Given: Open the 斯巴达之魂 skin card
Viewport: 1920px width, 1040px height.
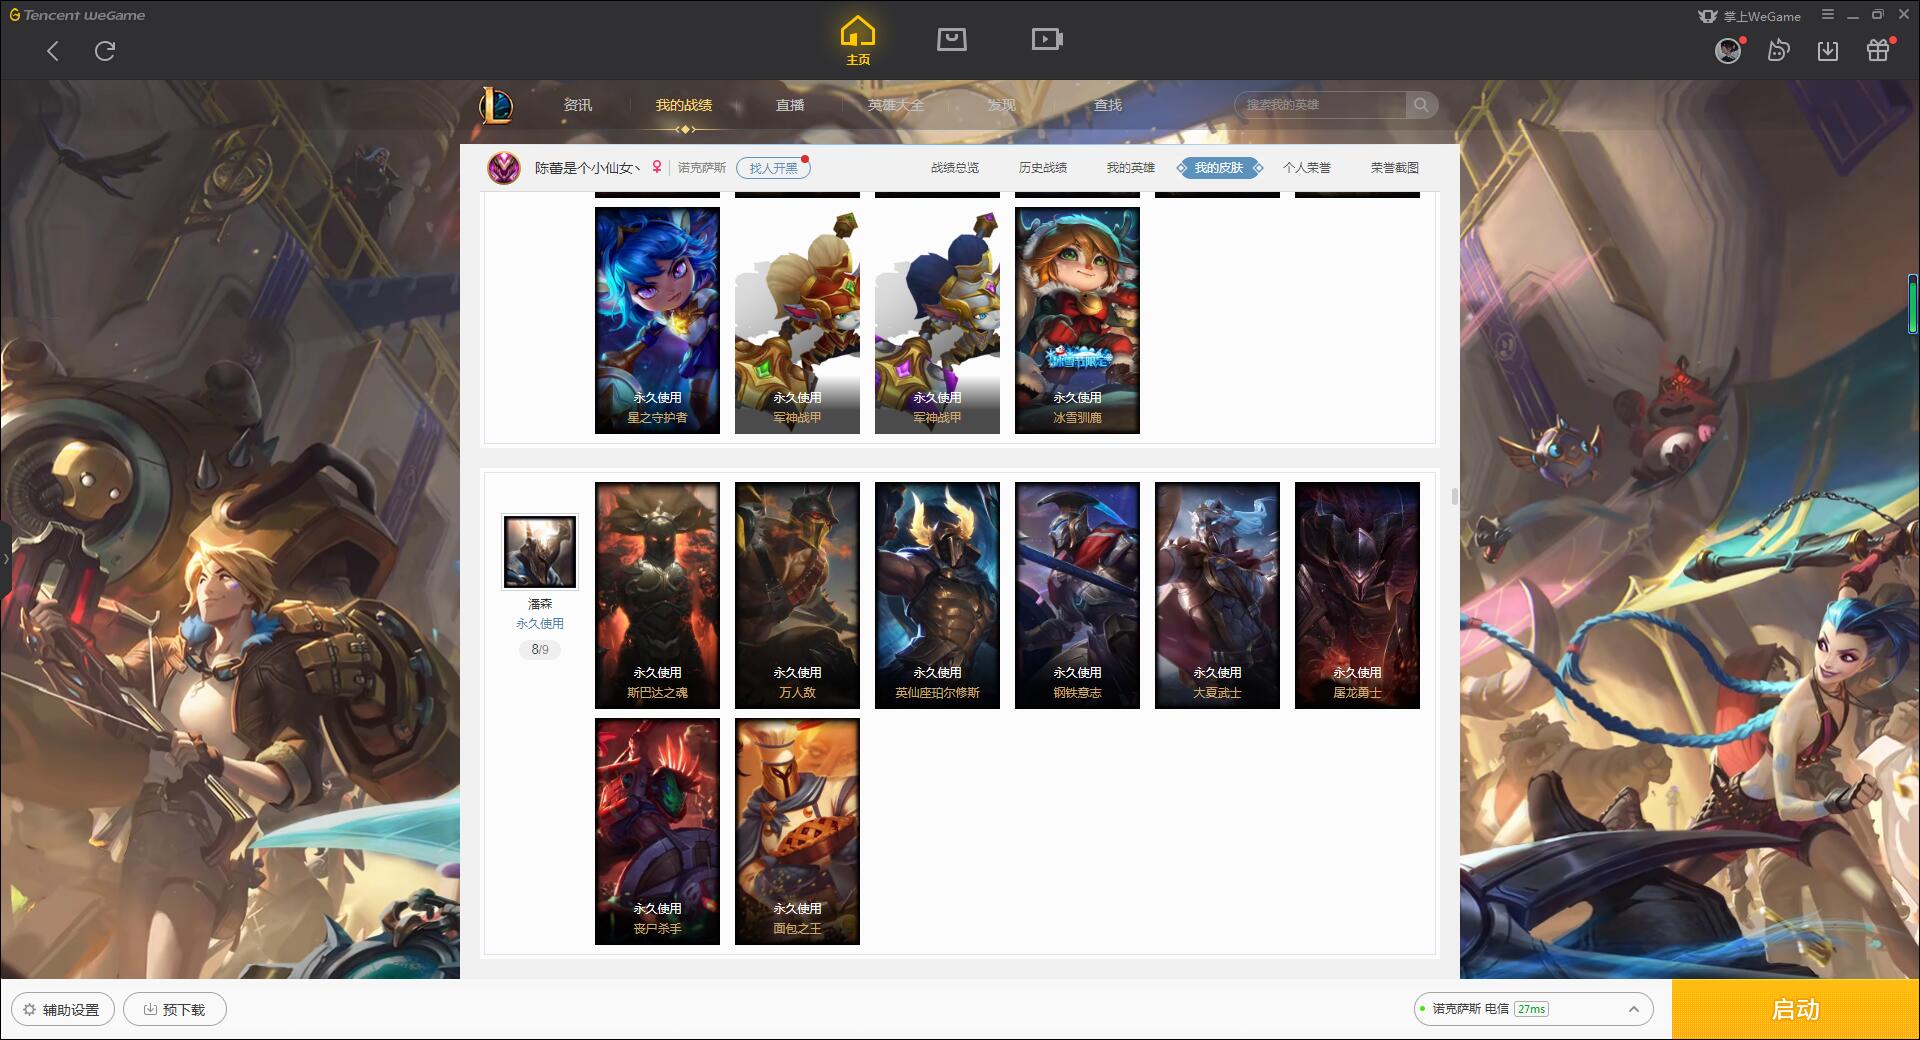Looking at the screenshot, I should pyautogui.click(x=657, y=595).
